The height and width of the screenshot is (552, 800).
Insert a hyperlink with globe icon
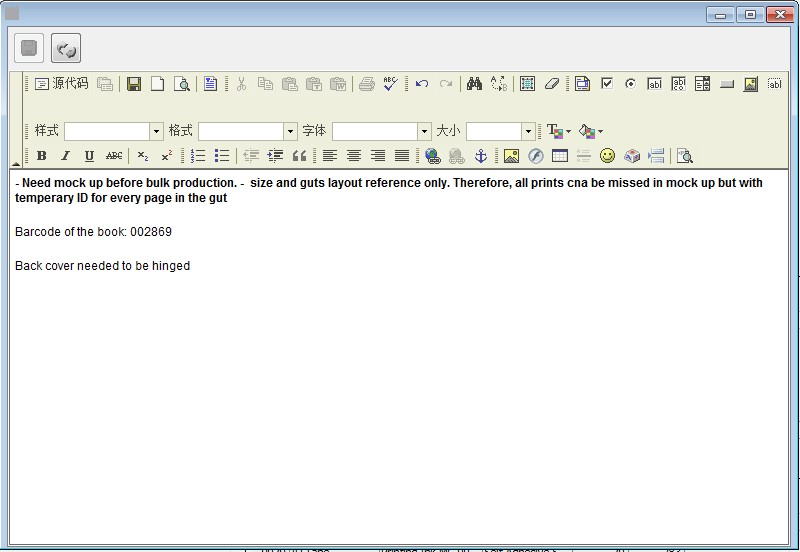[433, 156]
